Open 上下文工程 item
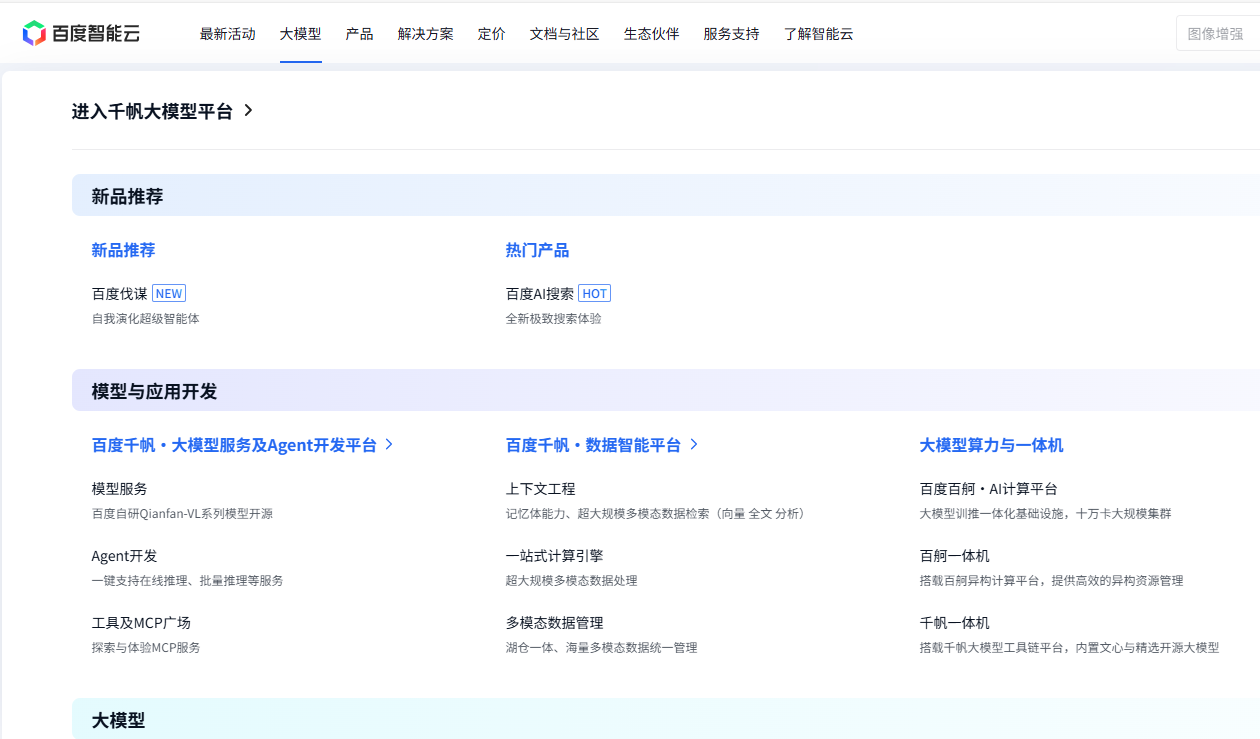Screen dimensions: 1260x739 [x=541, y=489]
